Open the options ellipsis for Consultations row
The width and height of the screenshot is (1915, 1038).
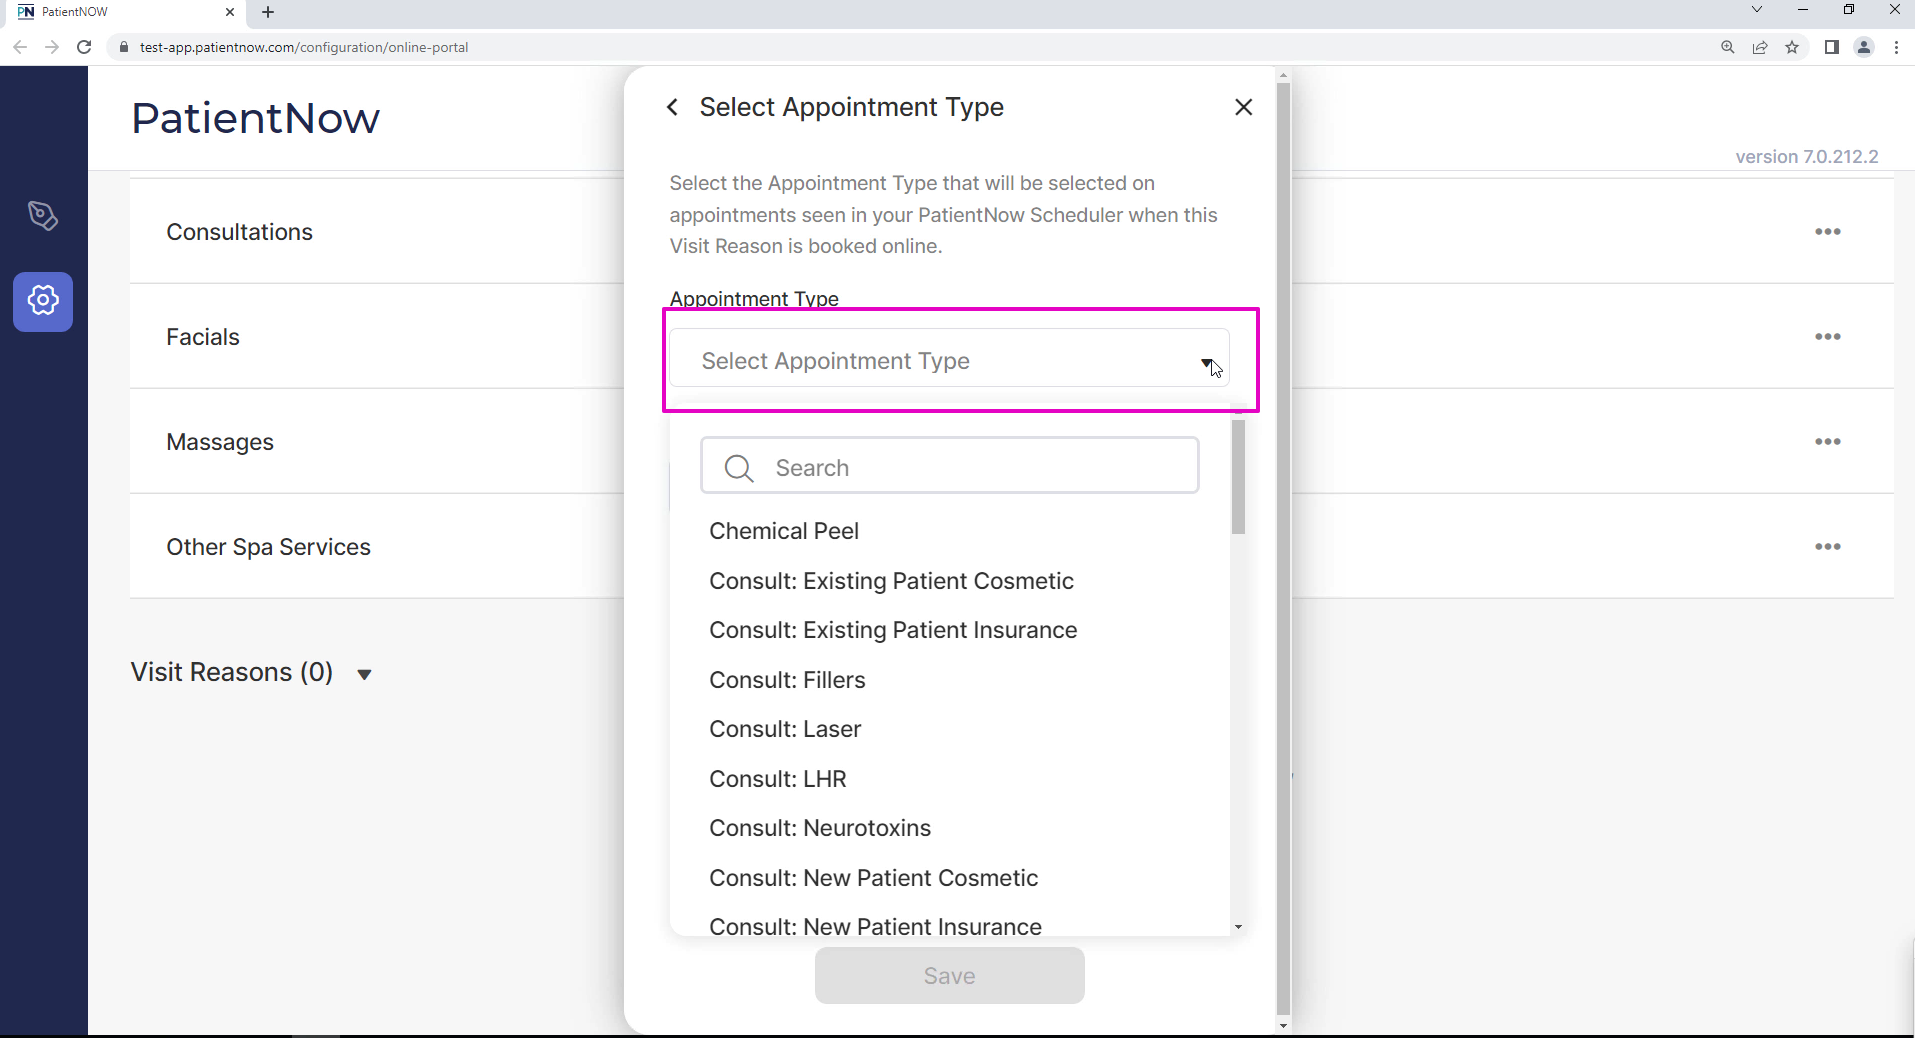[x=1829, y=231]
